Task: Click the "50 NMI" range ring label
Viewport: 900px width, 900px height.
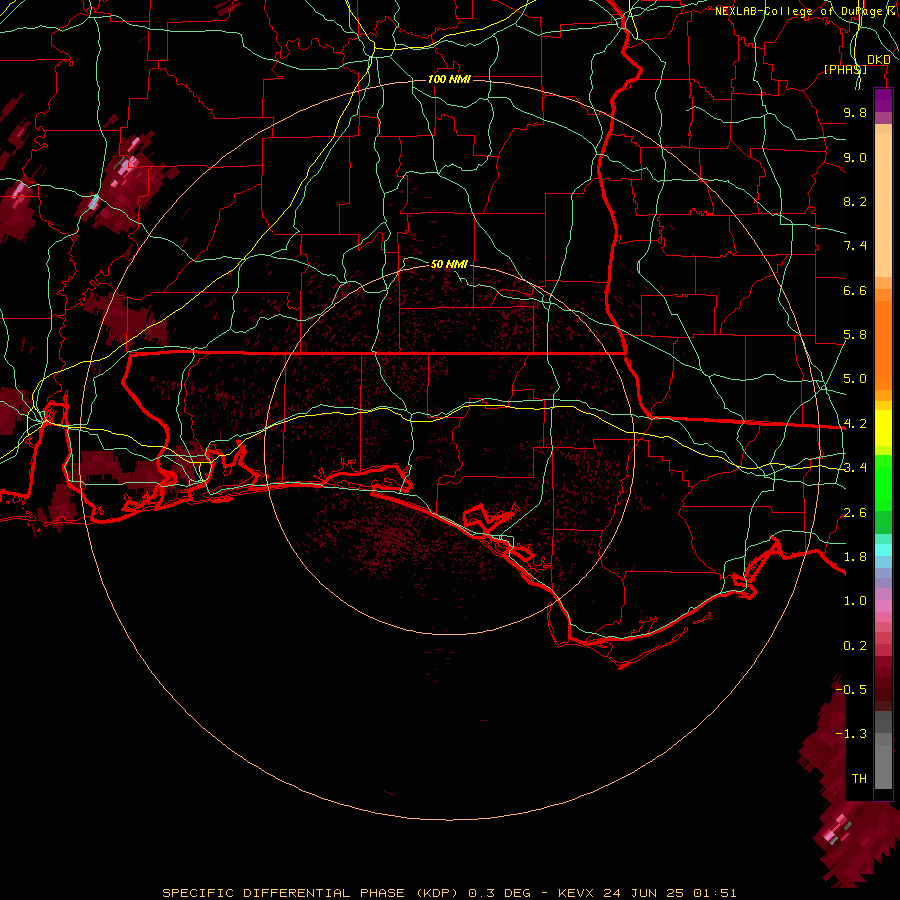Action: tap(449, 264)
